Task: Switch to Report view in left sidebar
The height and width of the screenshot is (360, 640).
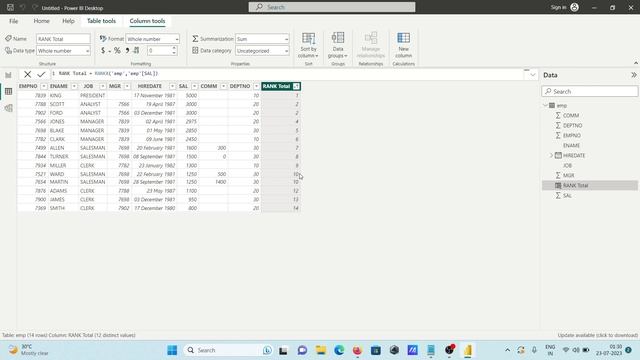Action: (x=8, y=75)
